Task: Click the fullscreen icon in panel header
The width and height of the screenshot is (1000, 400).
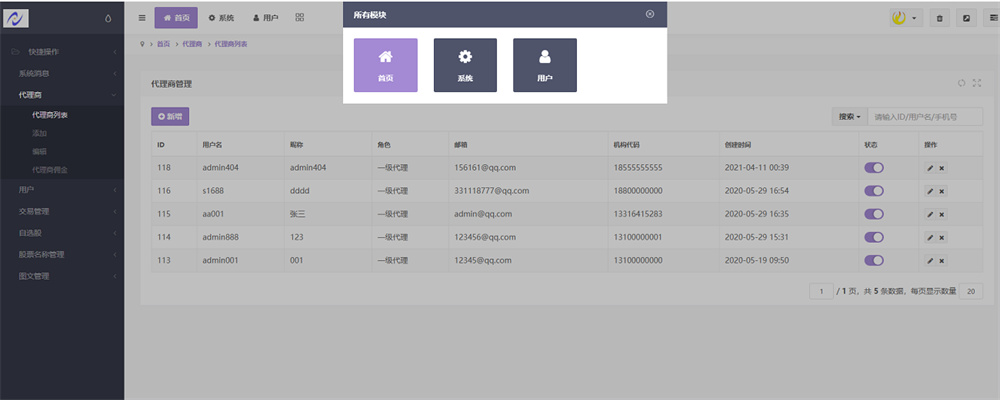Action: coord(977,84)
